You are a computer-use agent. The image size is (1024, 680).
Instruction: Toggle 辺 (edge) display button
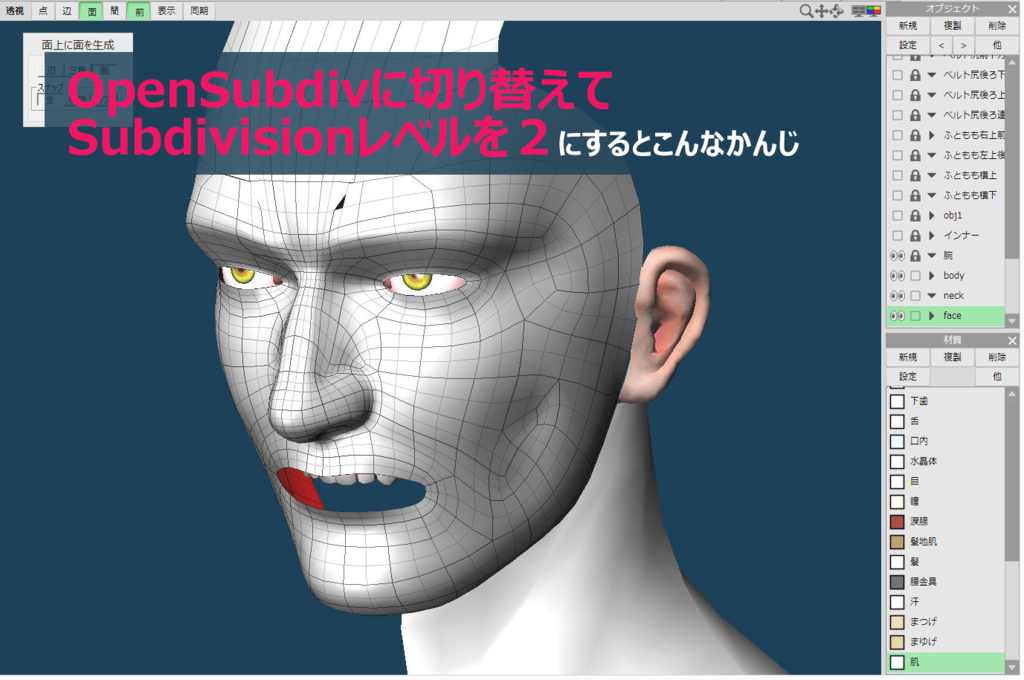point(67,11)
